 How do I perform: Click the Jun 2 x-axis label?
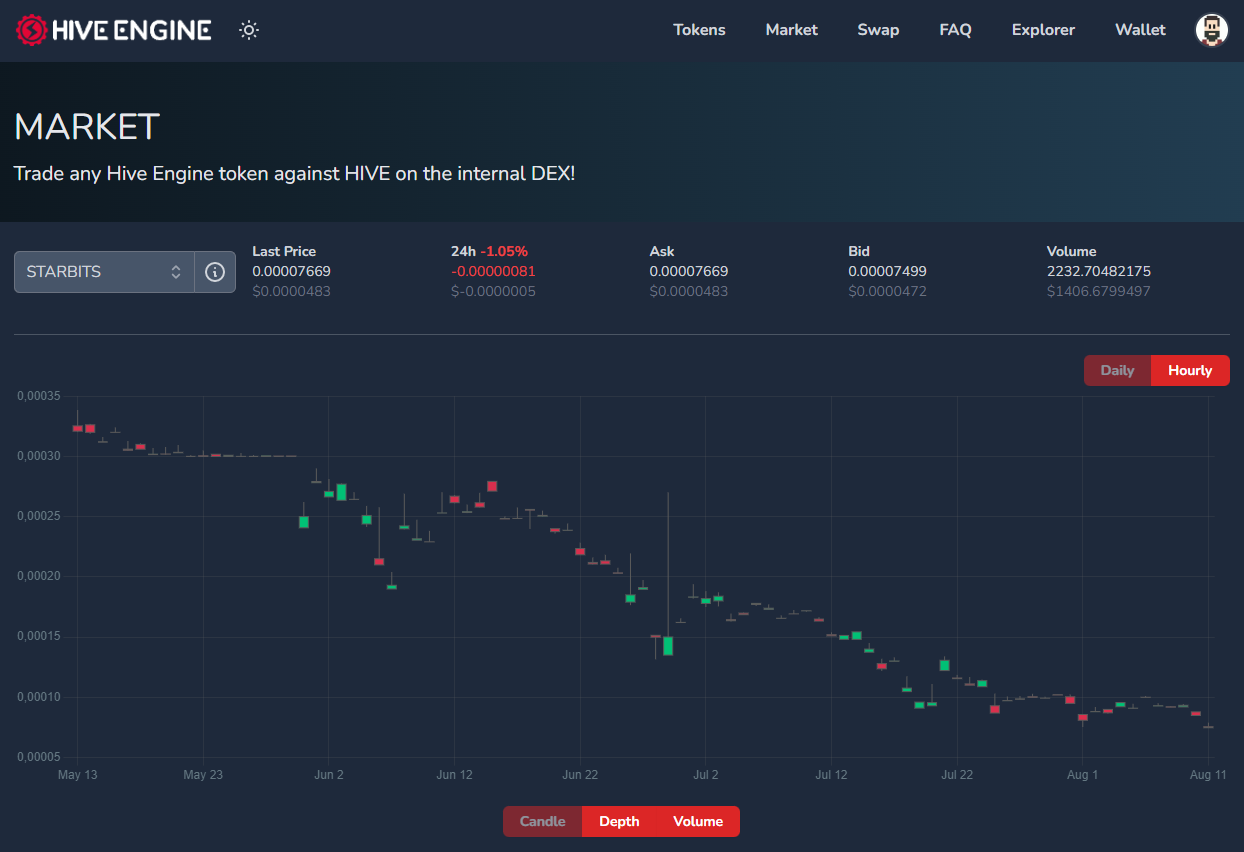tap(329, 774)
